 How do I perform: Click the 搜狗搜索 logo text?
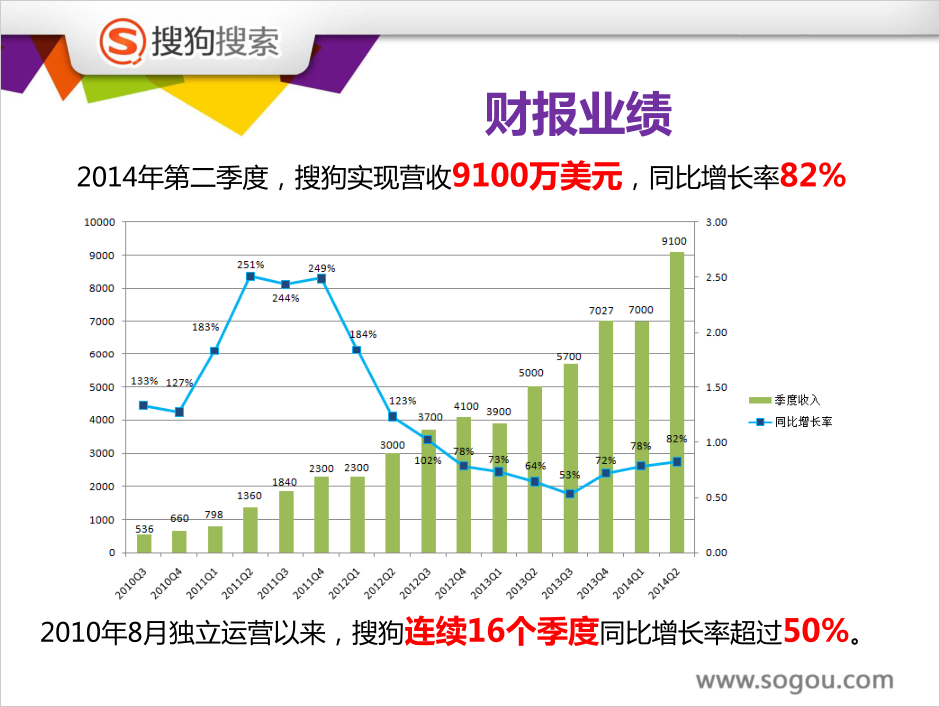pos(215,41)
